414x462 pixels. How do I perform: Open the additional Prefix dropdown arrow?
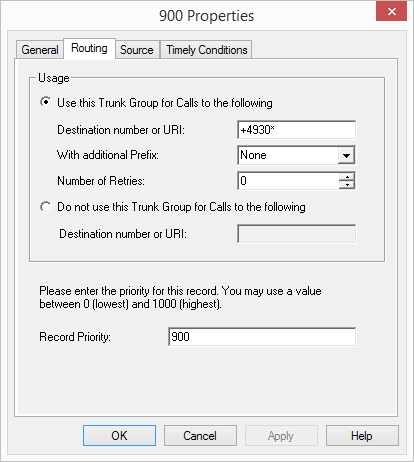pyautogui.click(x=346, y=155)
